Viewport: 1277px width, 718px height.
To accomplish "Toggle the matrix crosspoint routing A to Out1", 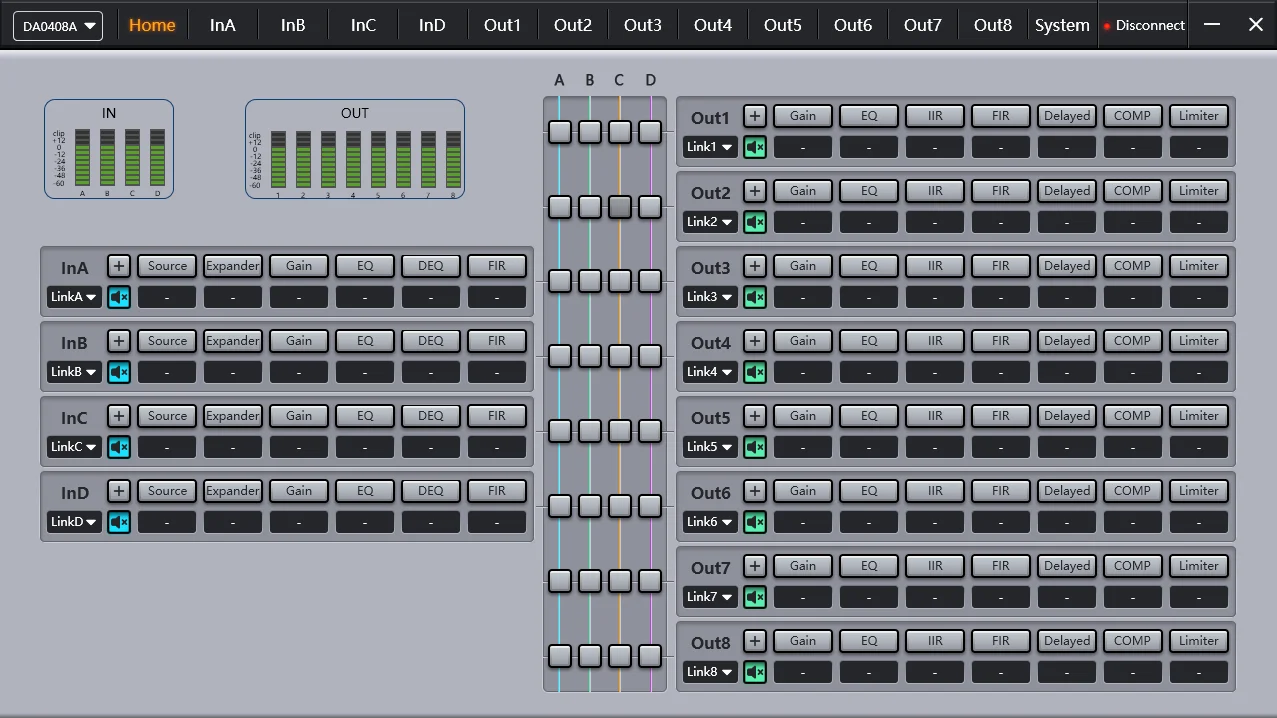I will 560,130.
